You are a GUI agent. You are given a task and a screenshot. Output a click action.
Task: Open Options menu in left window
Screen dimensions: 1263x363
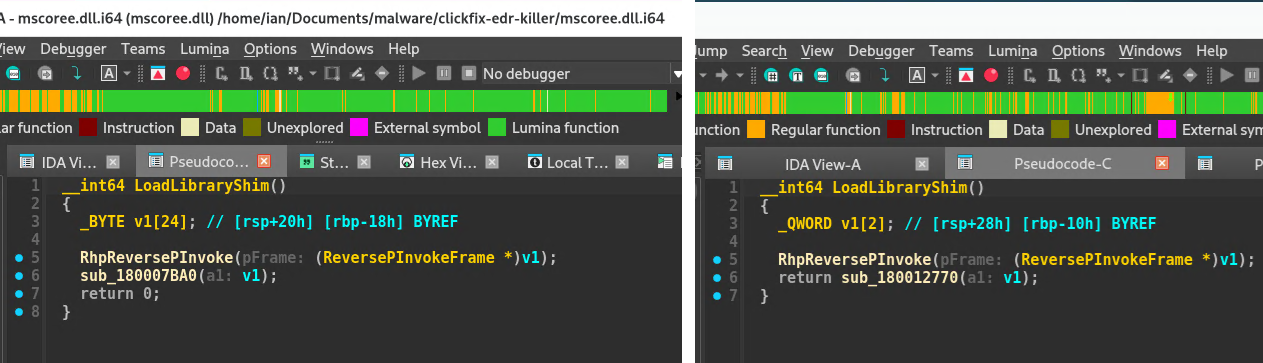point(270,48)
